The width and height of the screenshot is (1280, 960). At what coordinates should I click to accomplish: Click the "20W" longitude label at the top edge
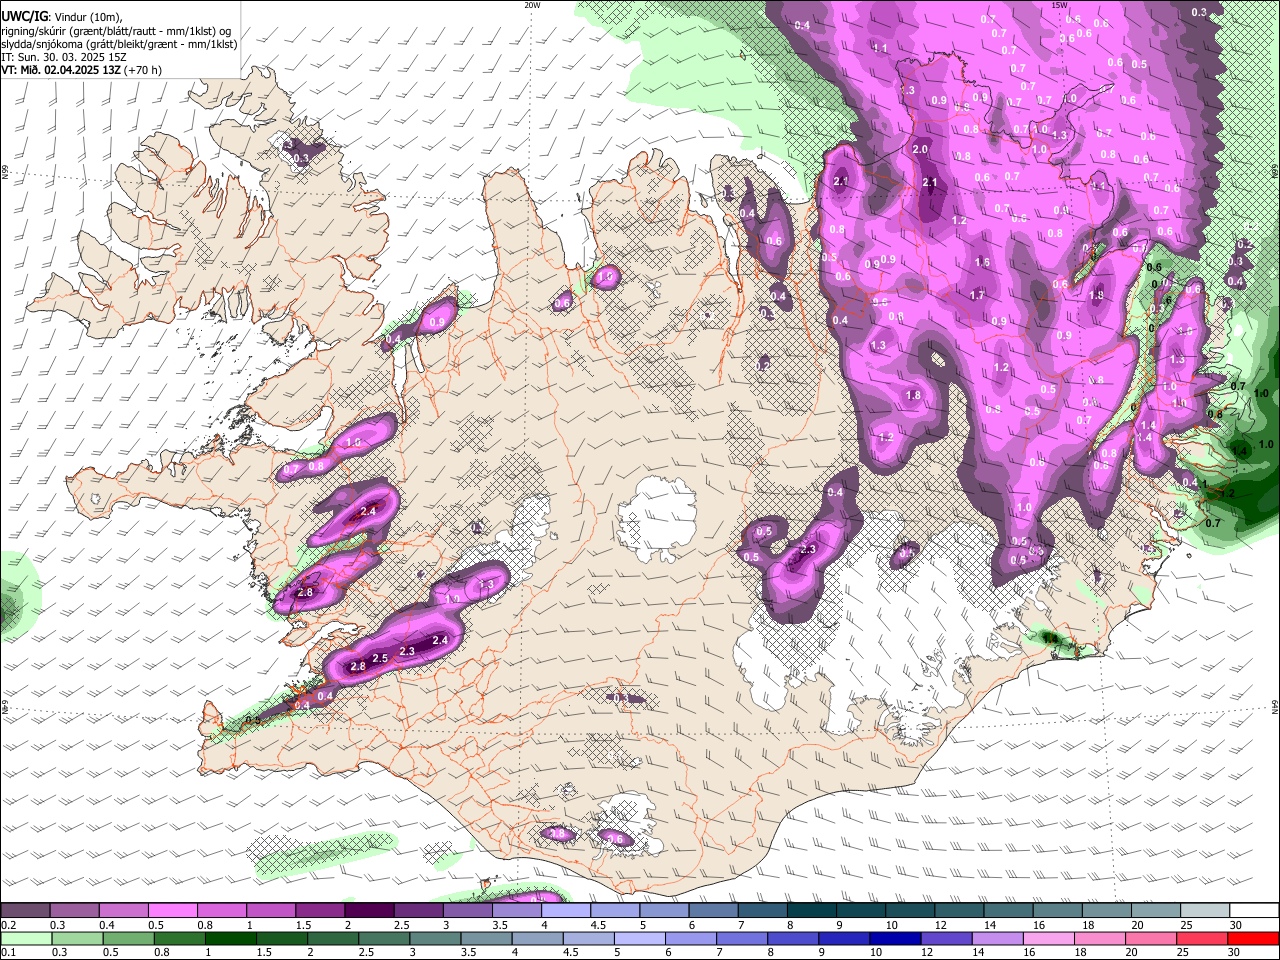(532, 5)
